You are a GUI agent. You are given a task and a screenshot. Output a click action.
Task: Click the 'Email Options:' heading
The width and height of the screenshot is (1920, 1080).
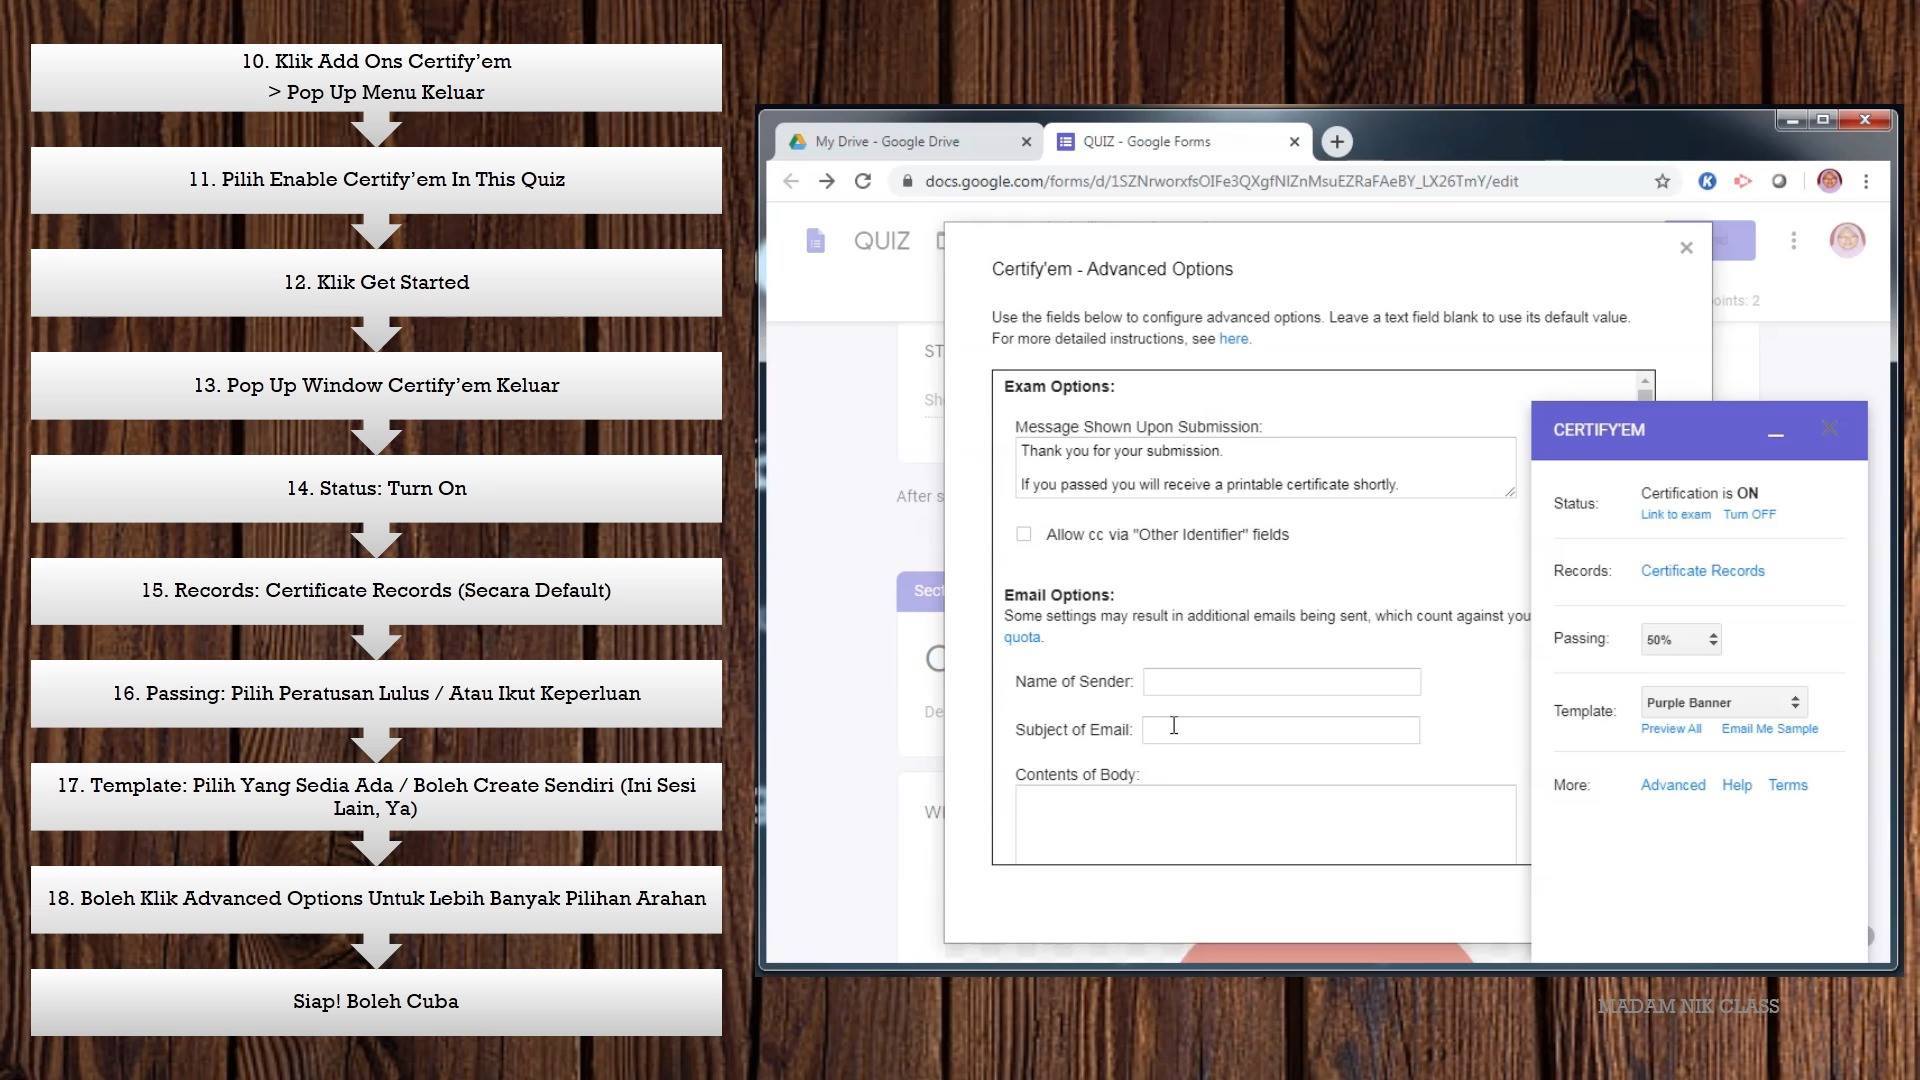tap(1059, 595)
